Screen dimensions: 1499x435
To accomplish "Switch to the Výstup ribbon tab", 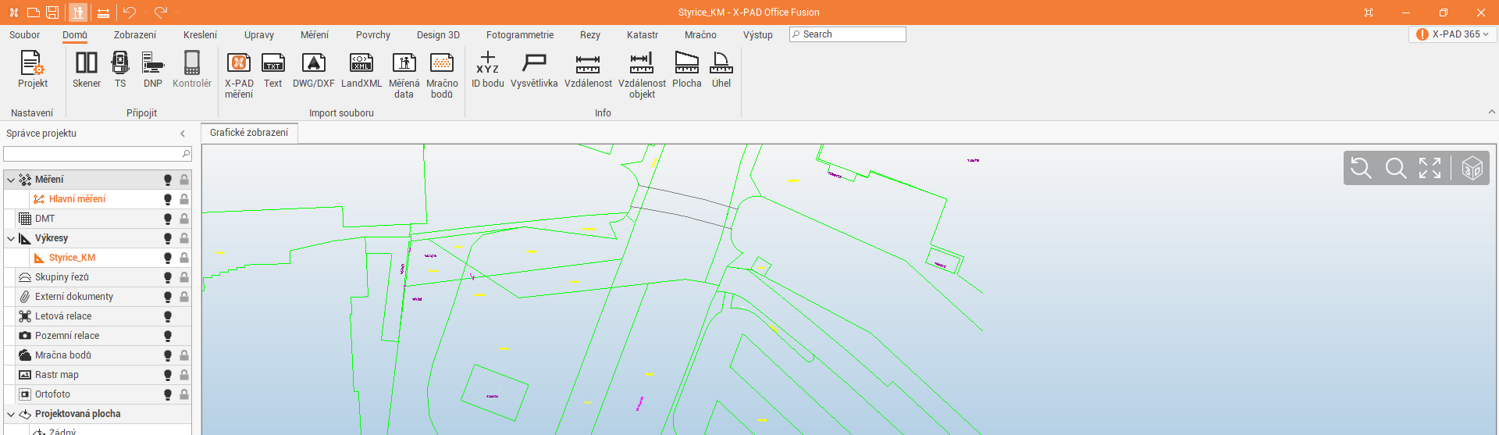I will 757,35.
